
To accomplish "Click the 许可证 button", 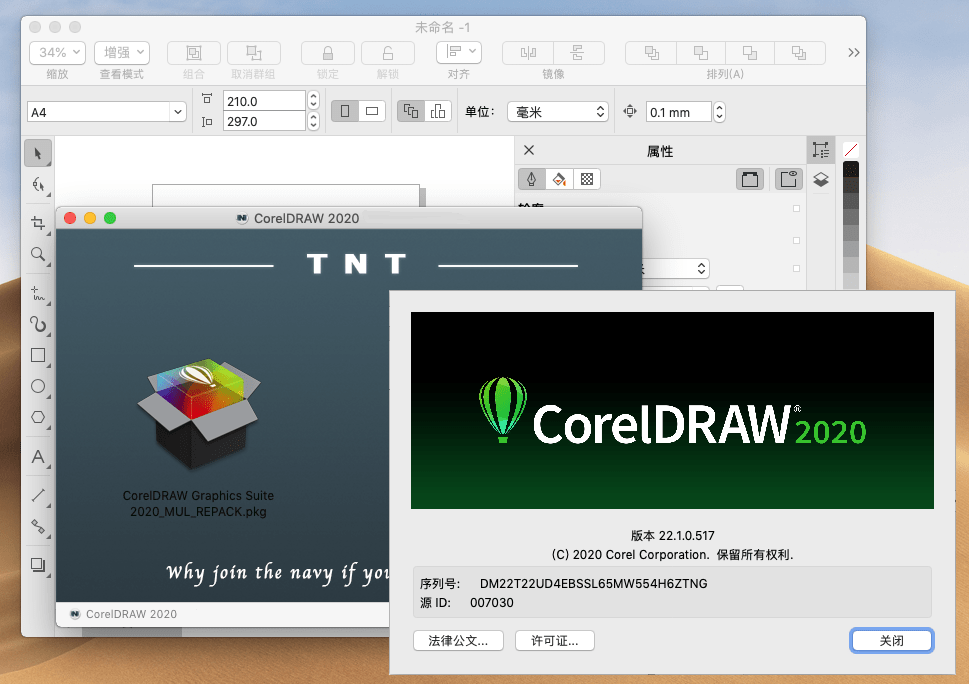I will 555,641.
